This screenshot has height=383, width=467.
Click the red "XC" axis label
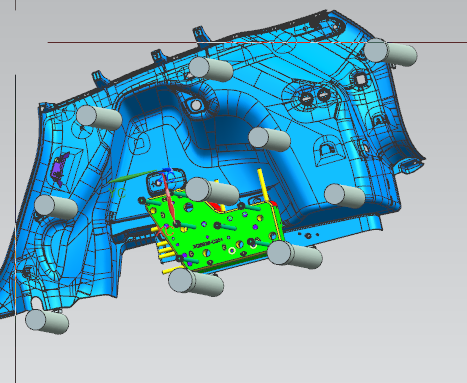coord(165,231)
